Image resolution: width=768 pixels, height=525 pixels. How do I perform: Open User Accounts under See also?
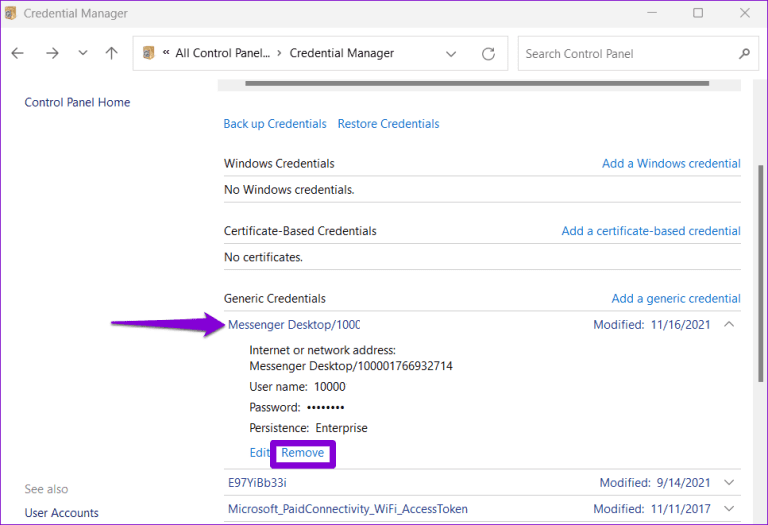tap(62, 513)
